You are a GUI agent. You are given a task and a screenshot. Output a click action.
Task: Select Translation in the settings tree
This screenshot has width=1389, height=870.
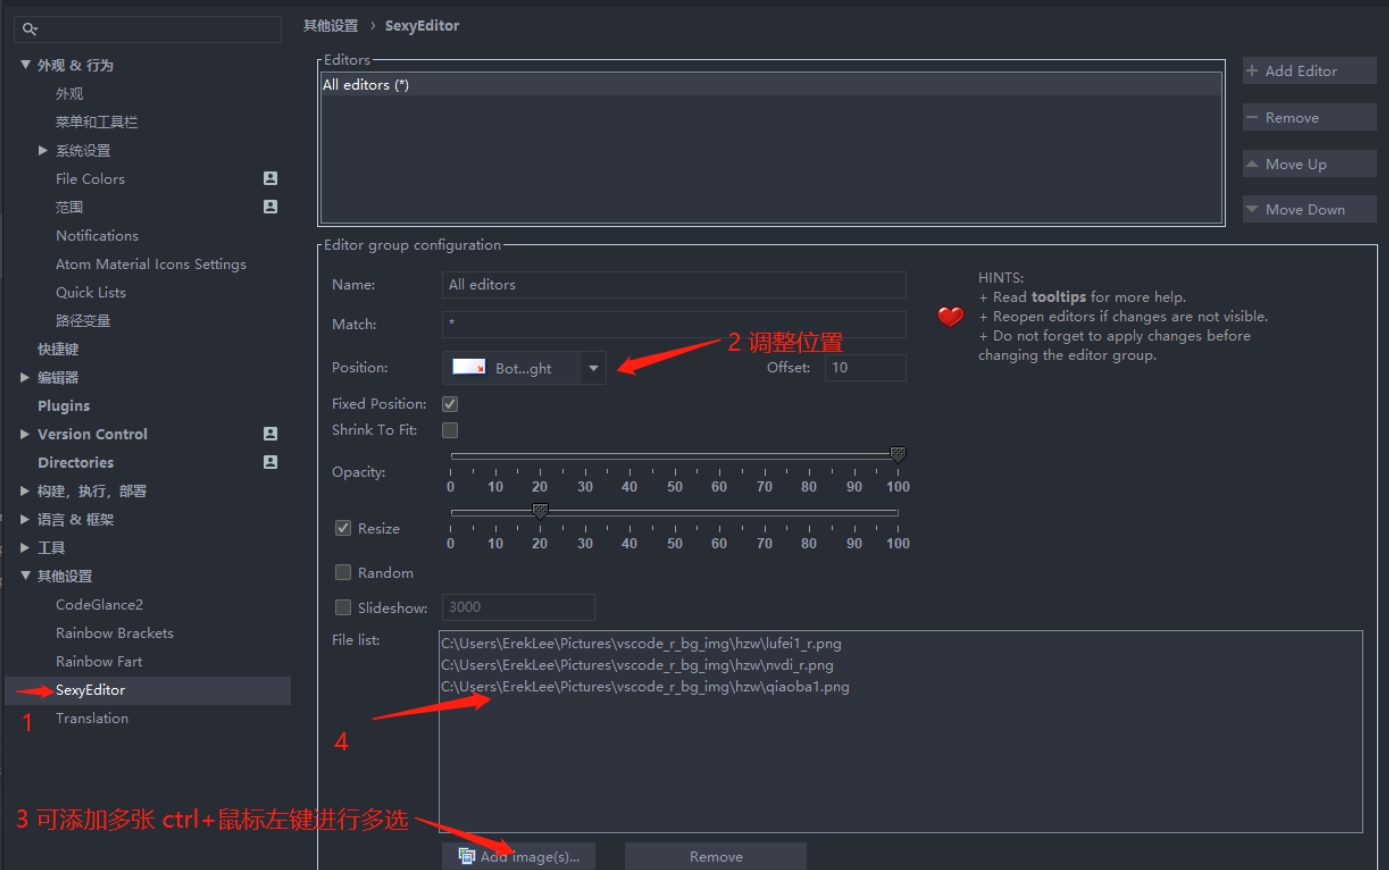[x=92, y=718]
